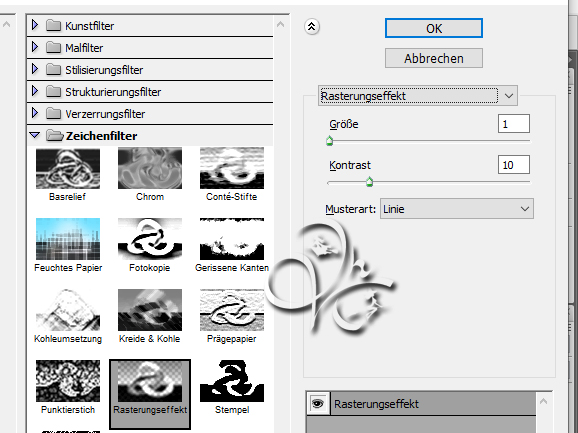
Task: Click the Abbrechen button
Action: click(434, 58)
